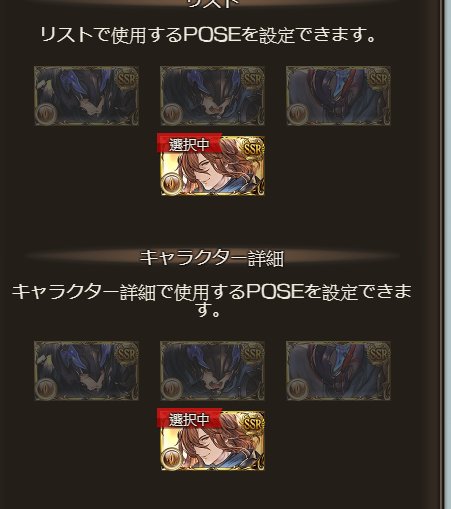Select first dimmed pose in リスト section
The width and height of the screenshot is (451, 509).
[x=86, y=96]
